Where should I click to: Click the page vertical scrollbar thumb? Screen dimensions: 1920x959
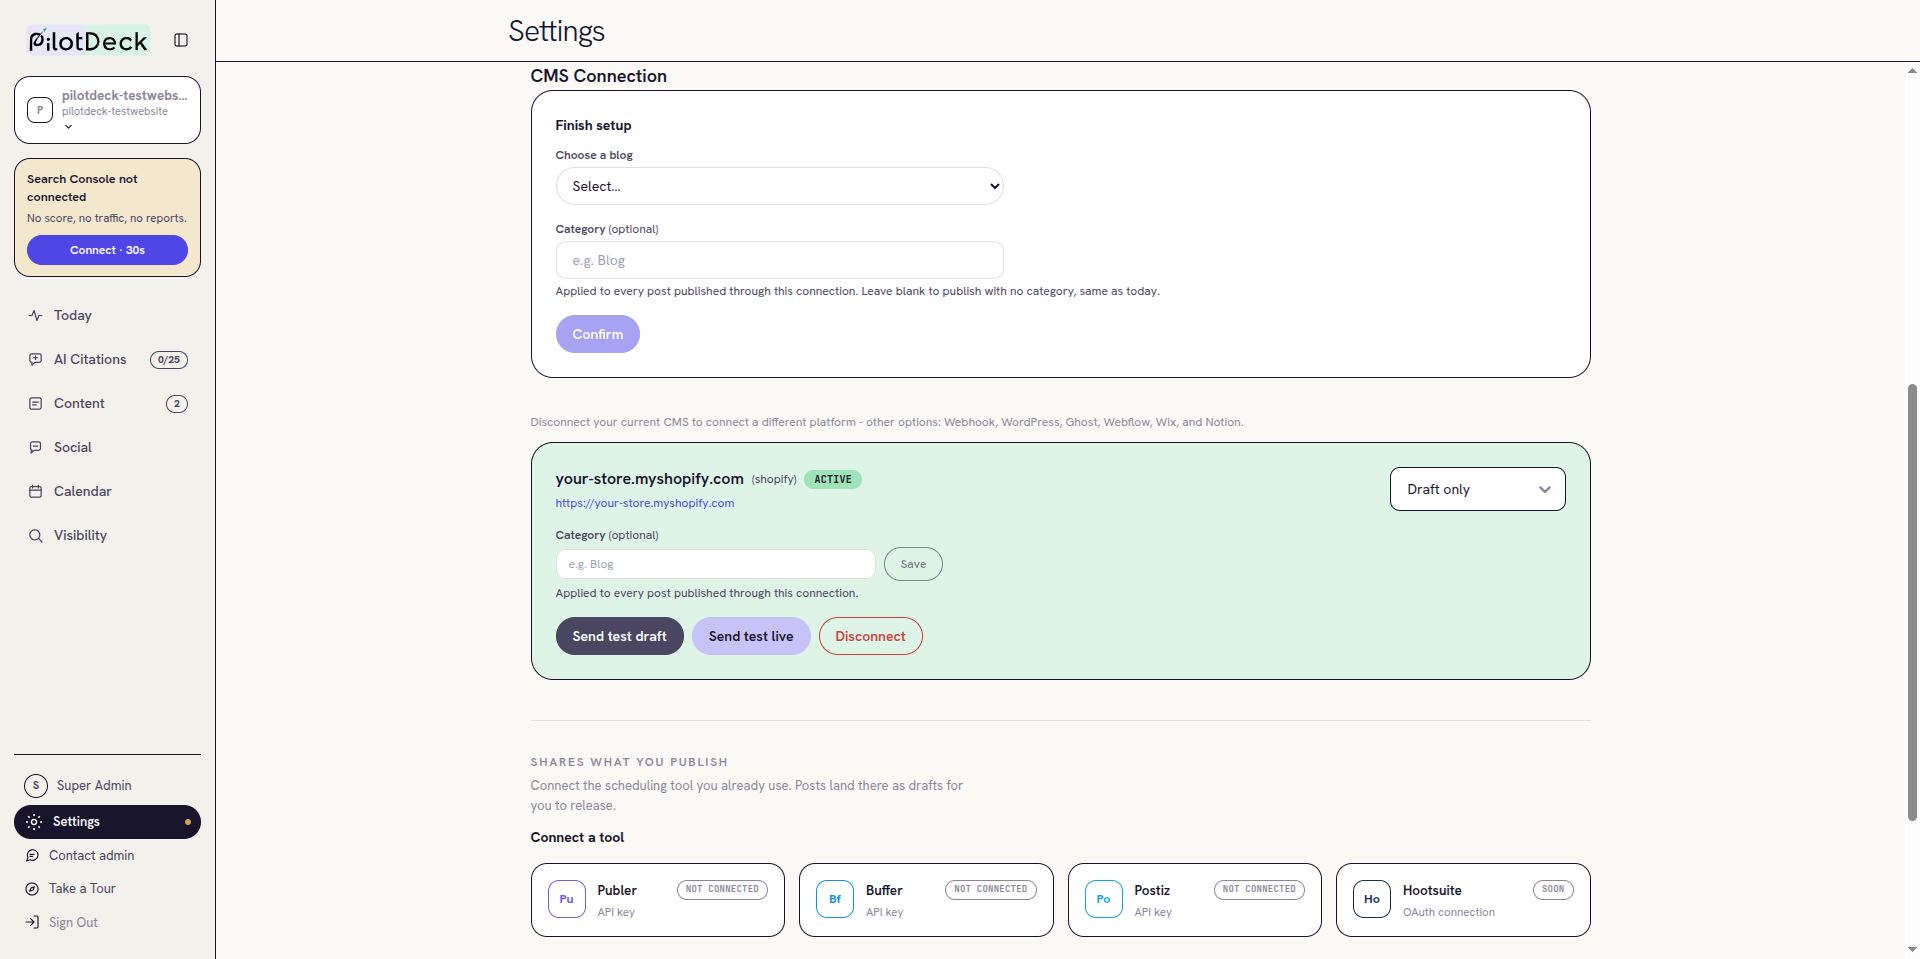click(1912, 602)
